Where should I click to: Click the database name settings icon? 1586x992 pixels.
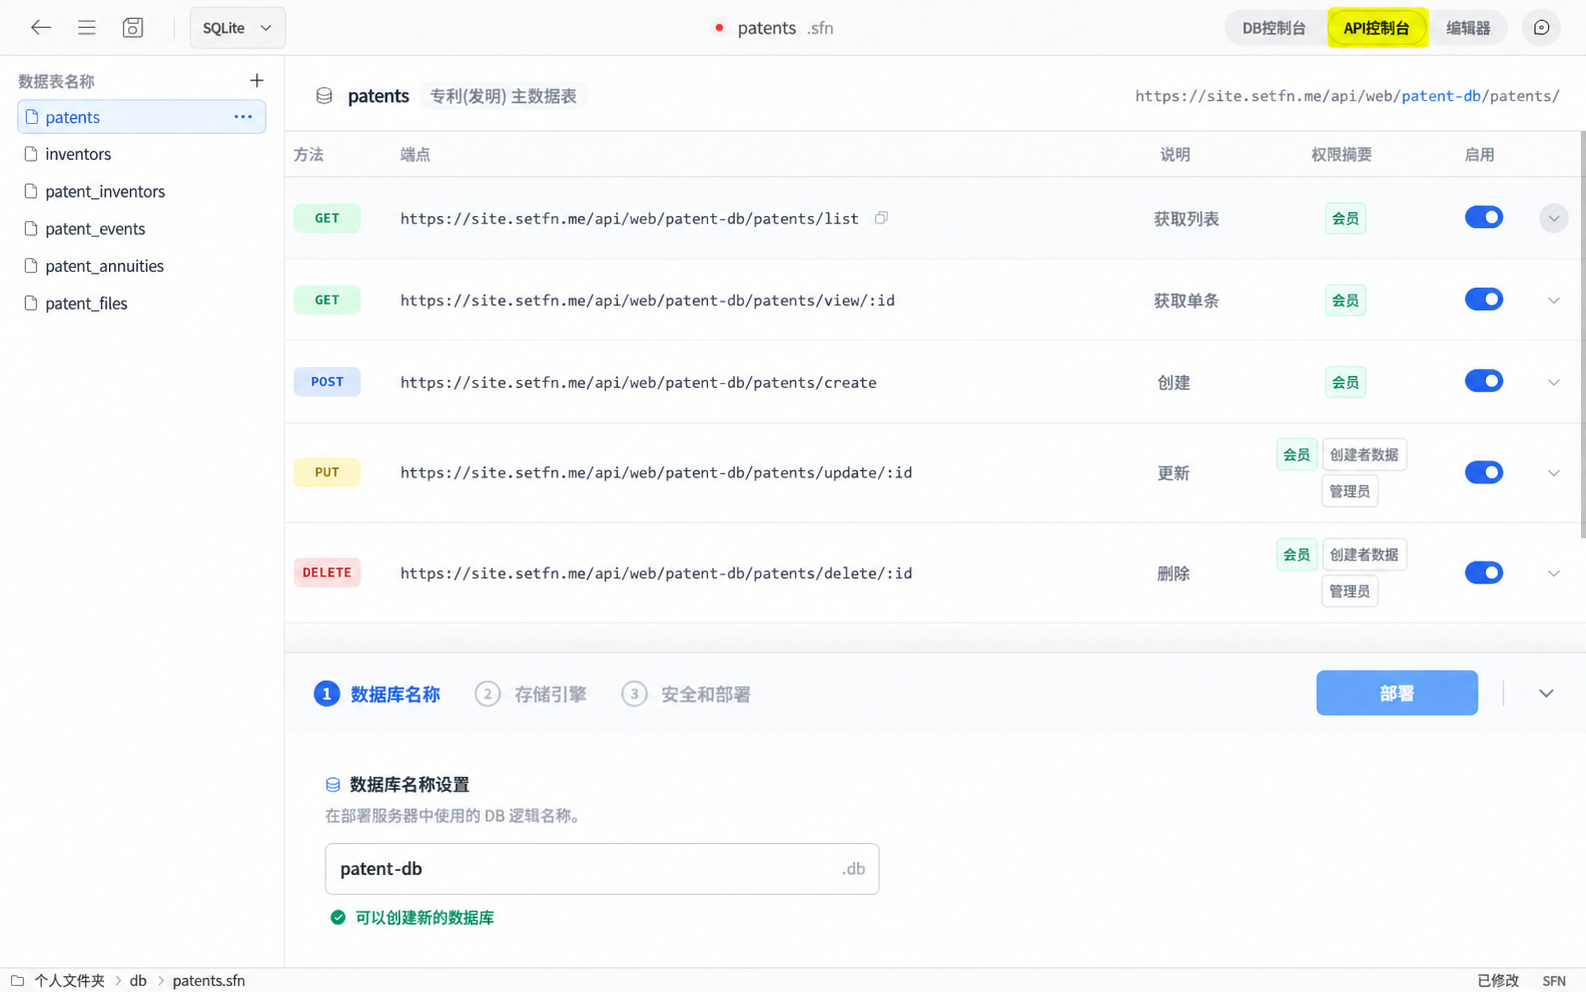(x=333, y=785)
